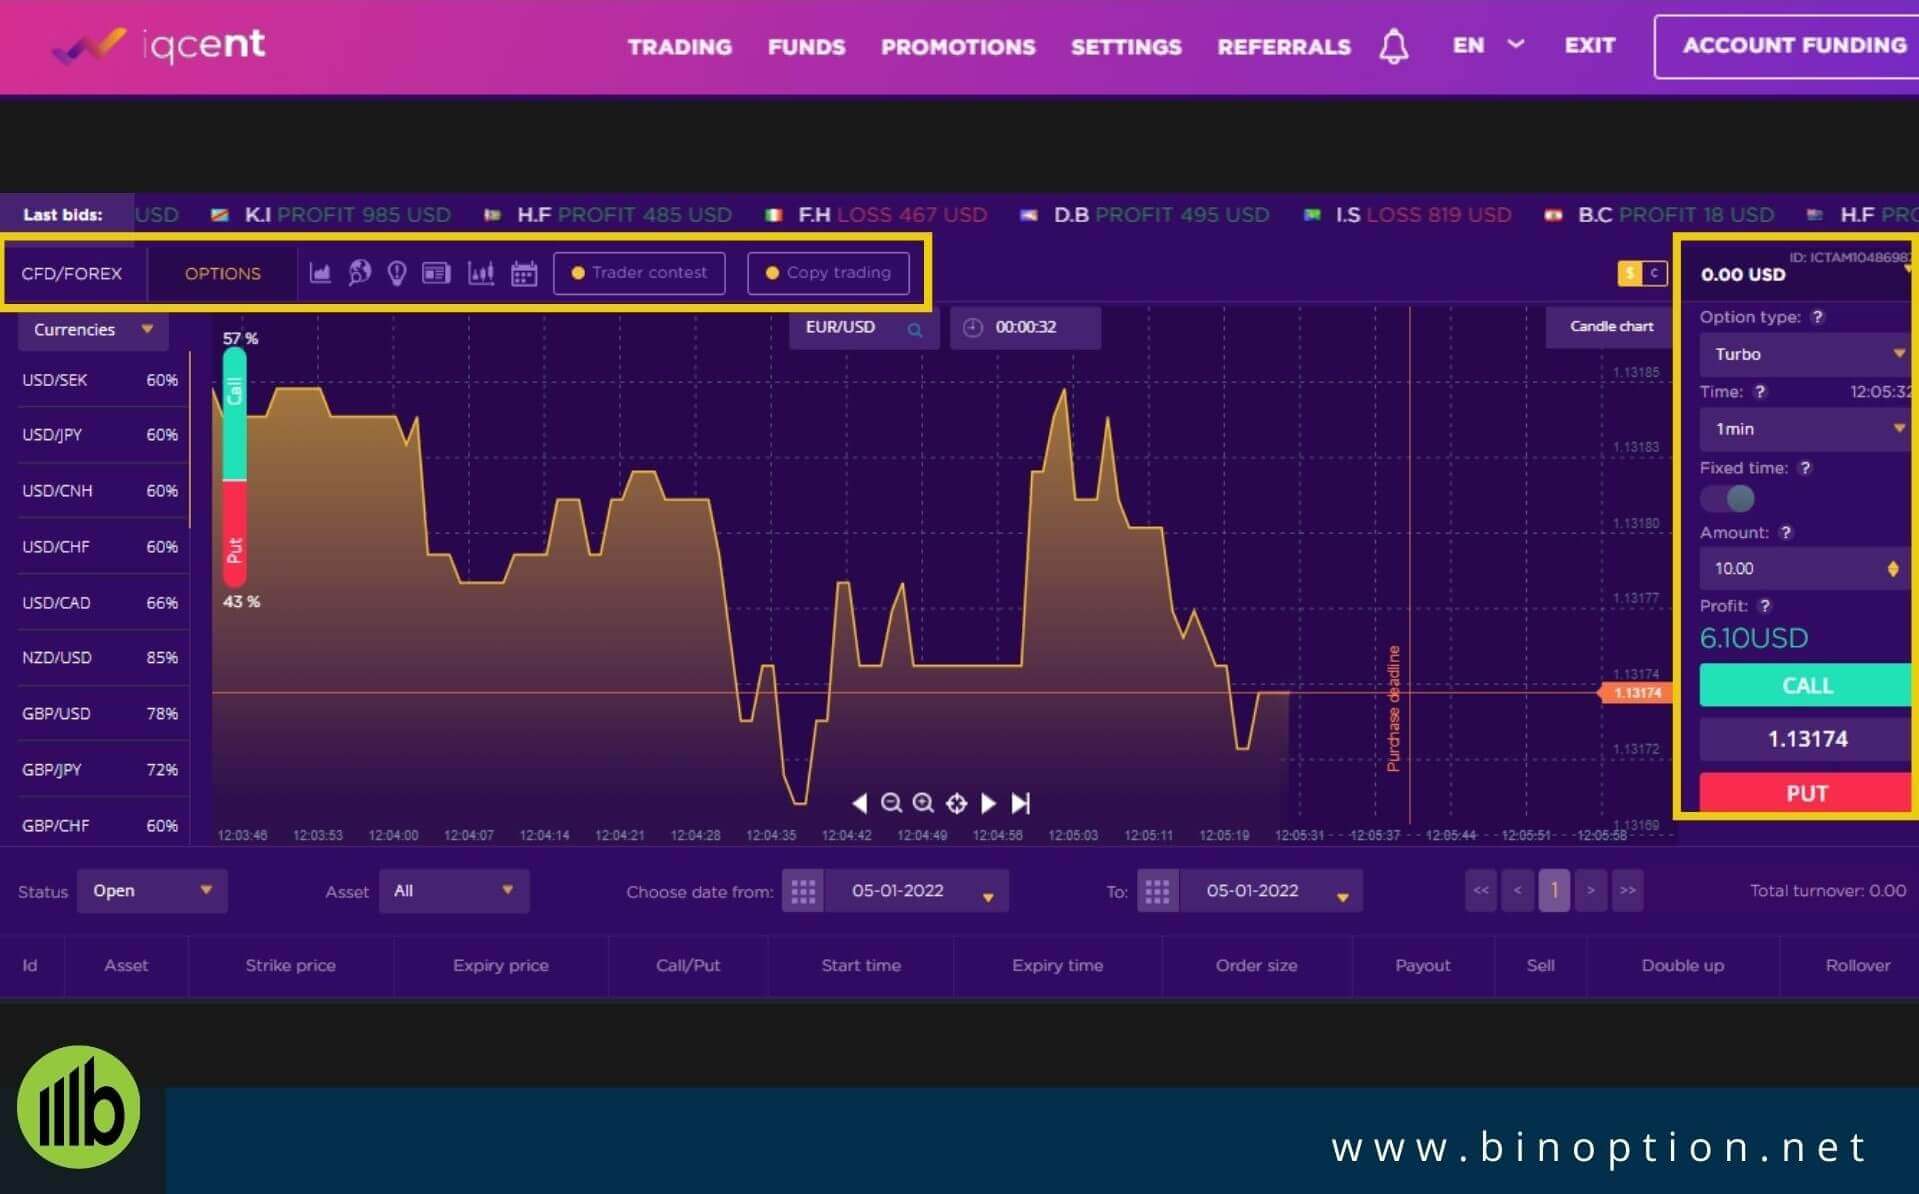Zoom in on the chart
This screenshot has width=1919, height=1194.
pyautogui.click(x=923, y=803)
